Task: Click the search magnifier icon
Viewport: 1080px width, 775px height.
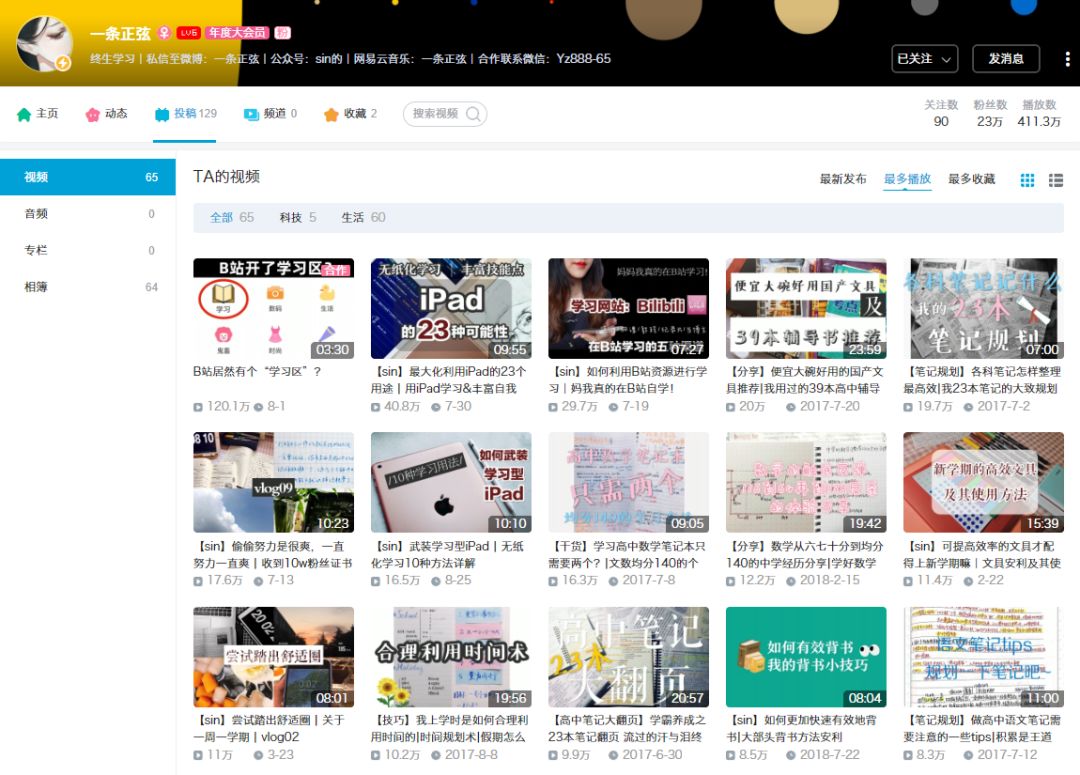Action: pyautogui.click(x=473, y=114)
